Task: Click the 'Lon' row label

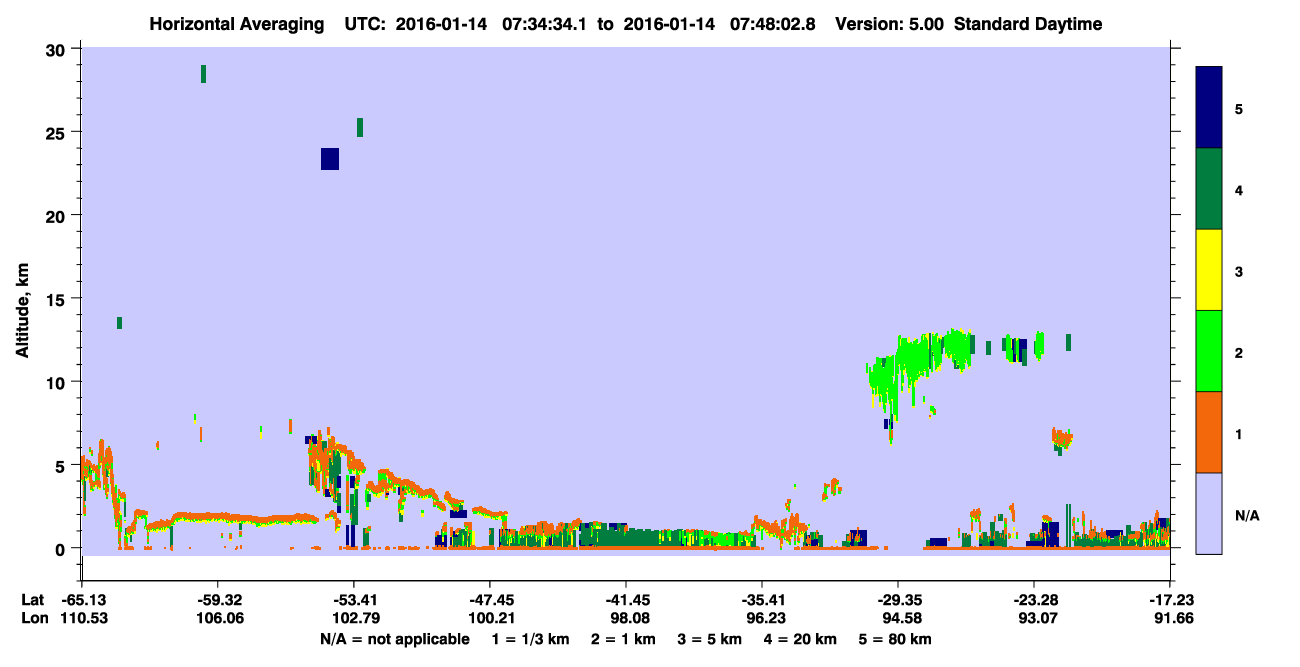Action: 34,619
